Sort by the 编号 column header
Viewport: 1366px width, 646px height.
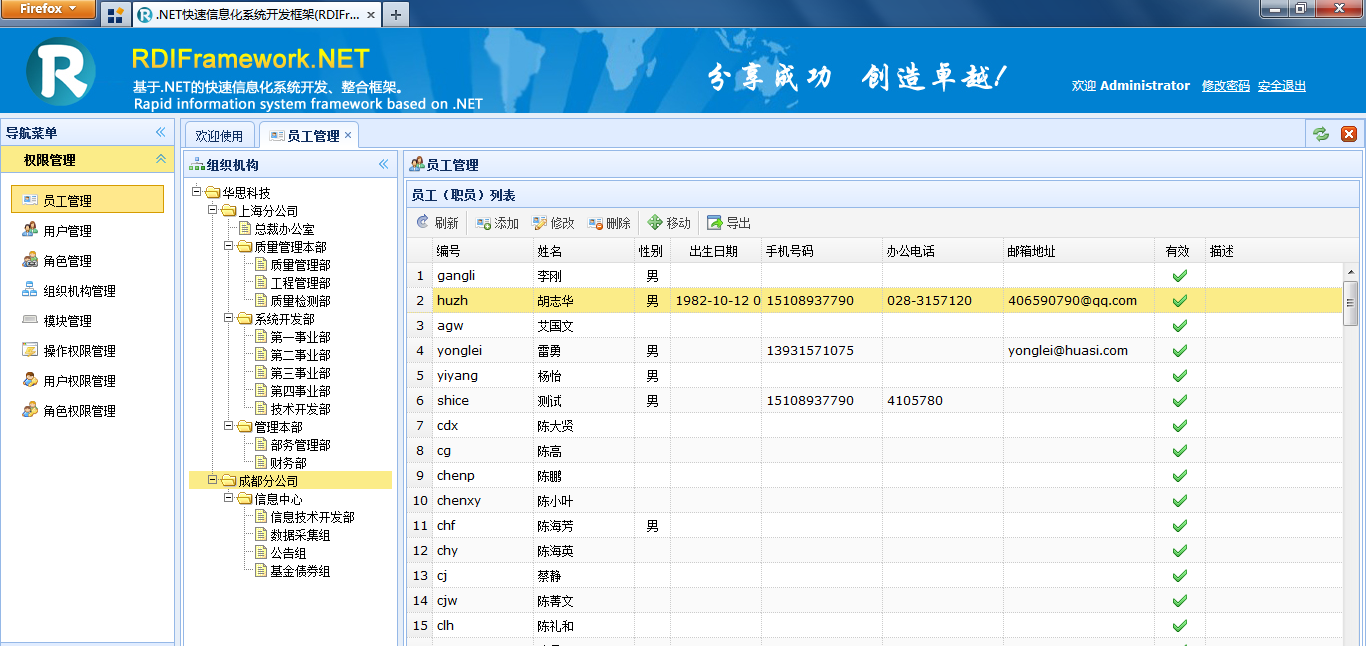coord(482,251)
